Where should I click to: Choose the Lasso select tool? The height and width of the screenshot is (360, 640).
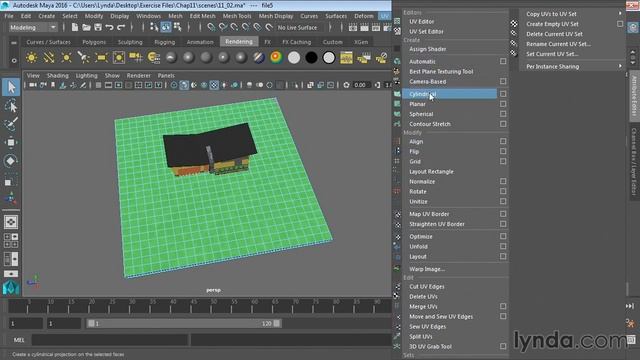pyautogui.click(x=11, y=106)
